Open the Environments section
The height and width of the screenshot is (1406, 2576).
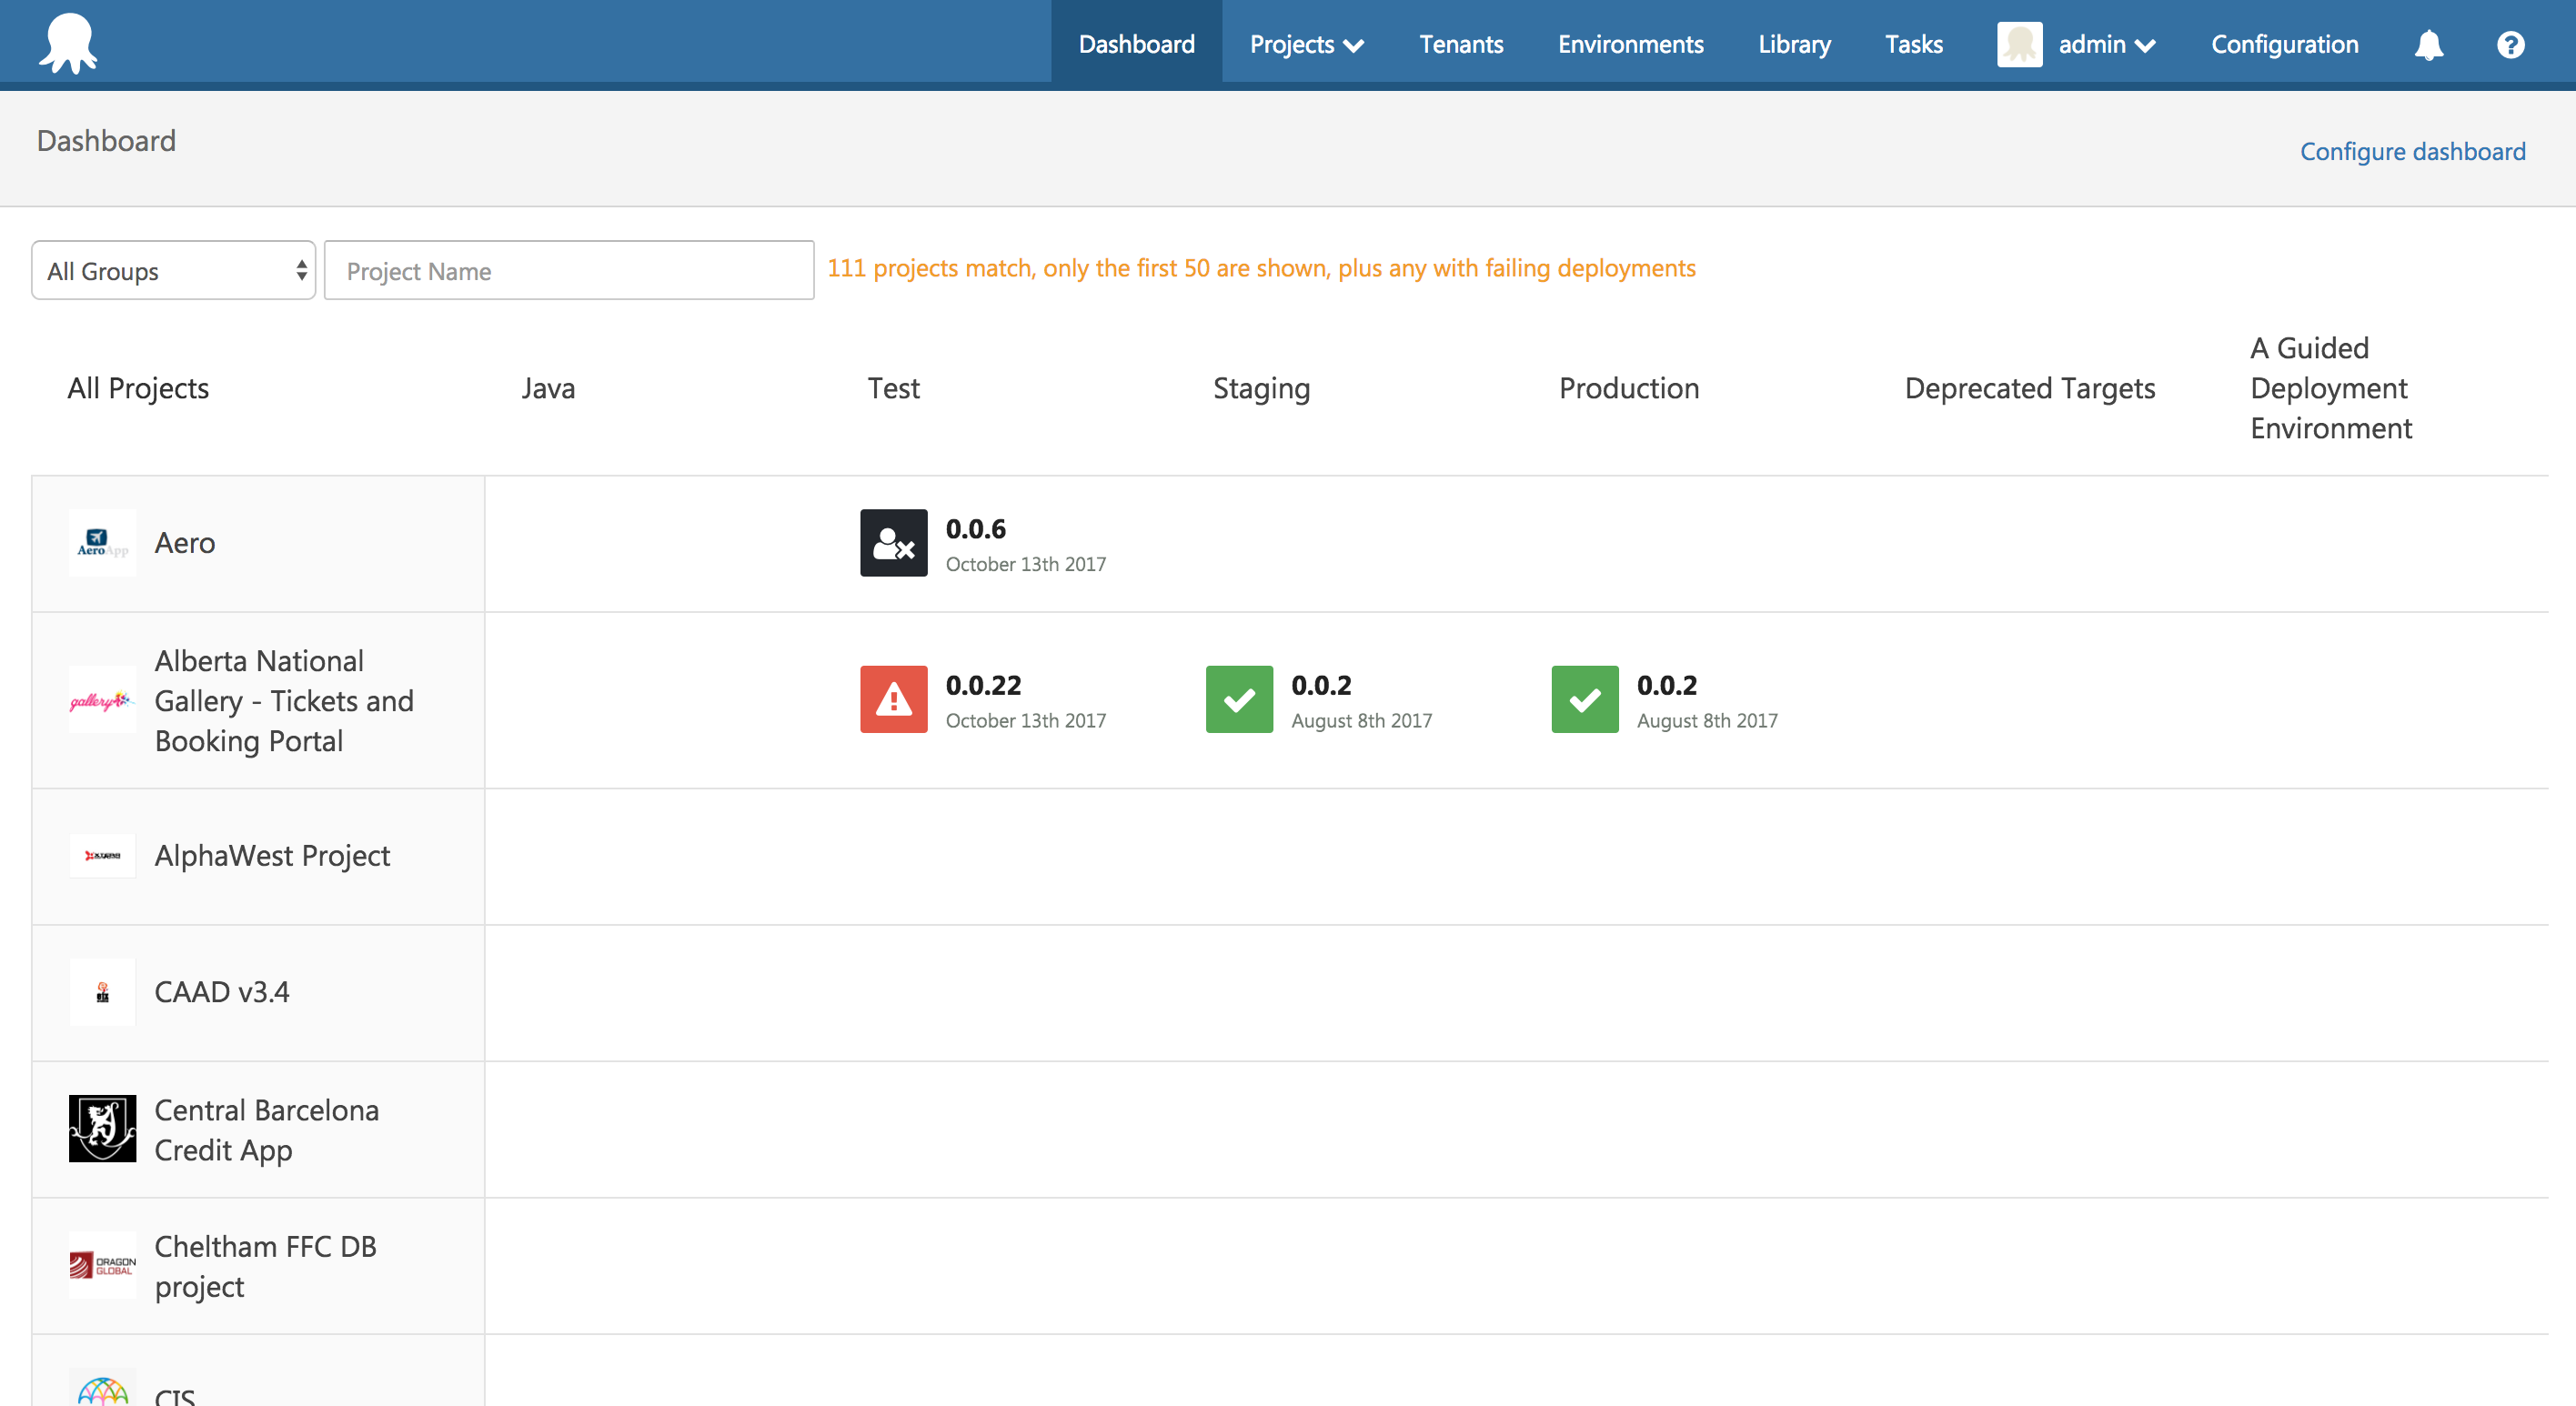(1629, 44)
